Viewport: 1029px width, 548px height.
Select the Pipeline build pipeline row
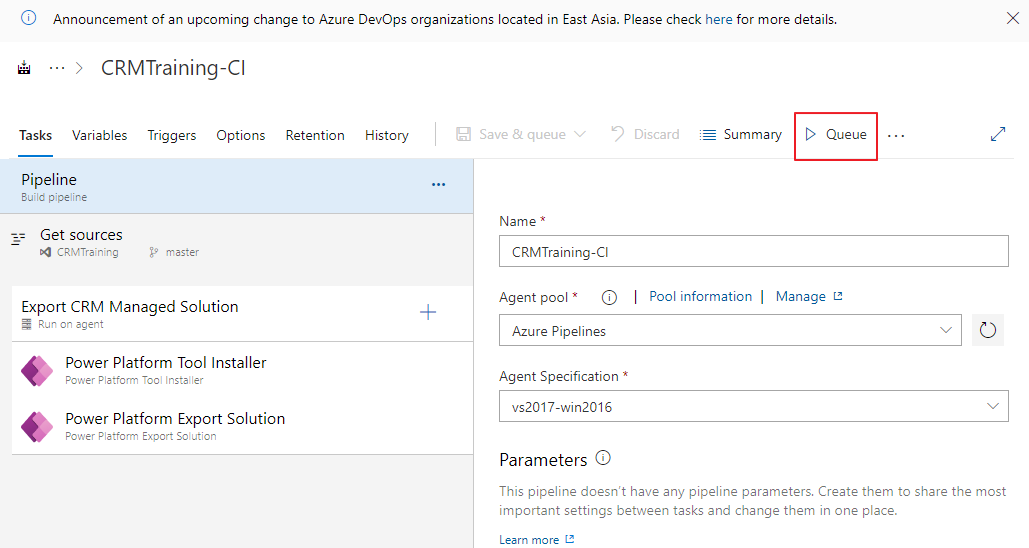pyautogui.click(x=236, y=186)
